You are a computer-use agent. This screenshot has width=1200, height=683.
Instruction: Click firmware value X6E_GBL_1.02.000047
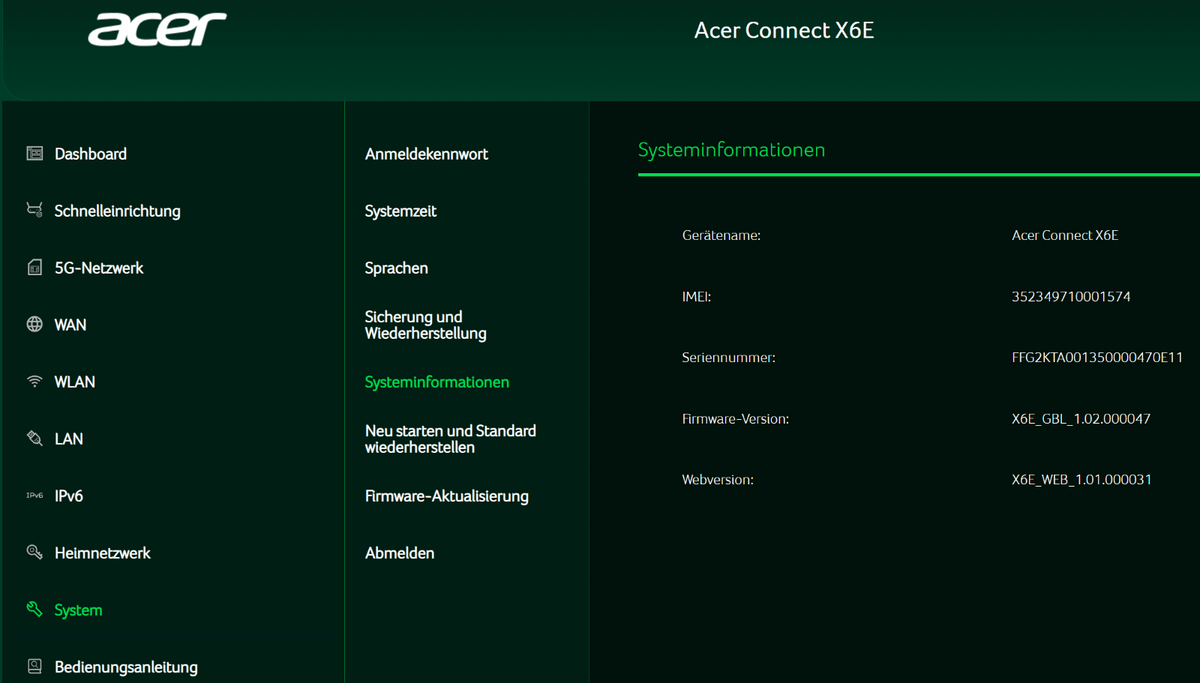coord(1081,419)
